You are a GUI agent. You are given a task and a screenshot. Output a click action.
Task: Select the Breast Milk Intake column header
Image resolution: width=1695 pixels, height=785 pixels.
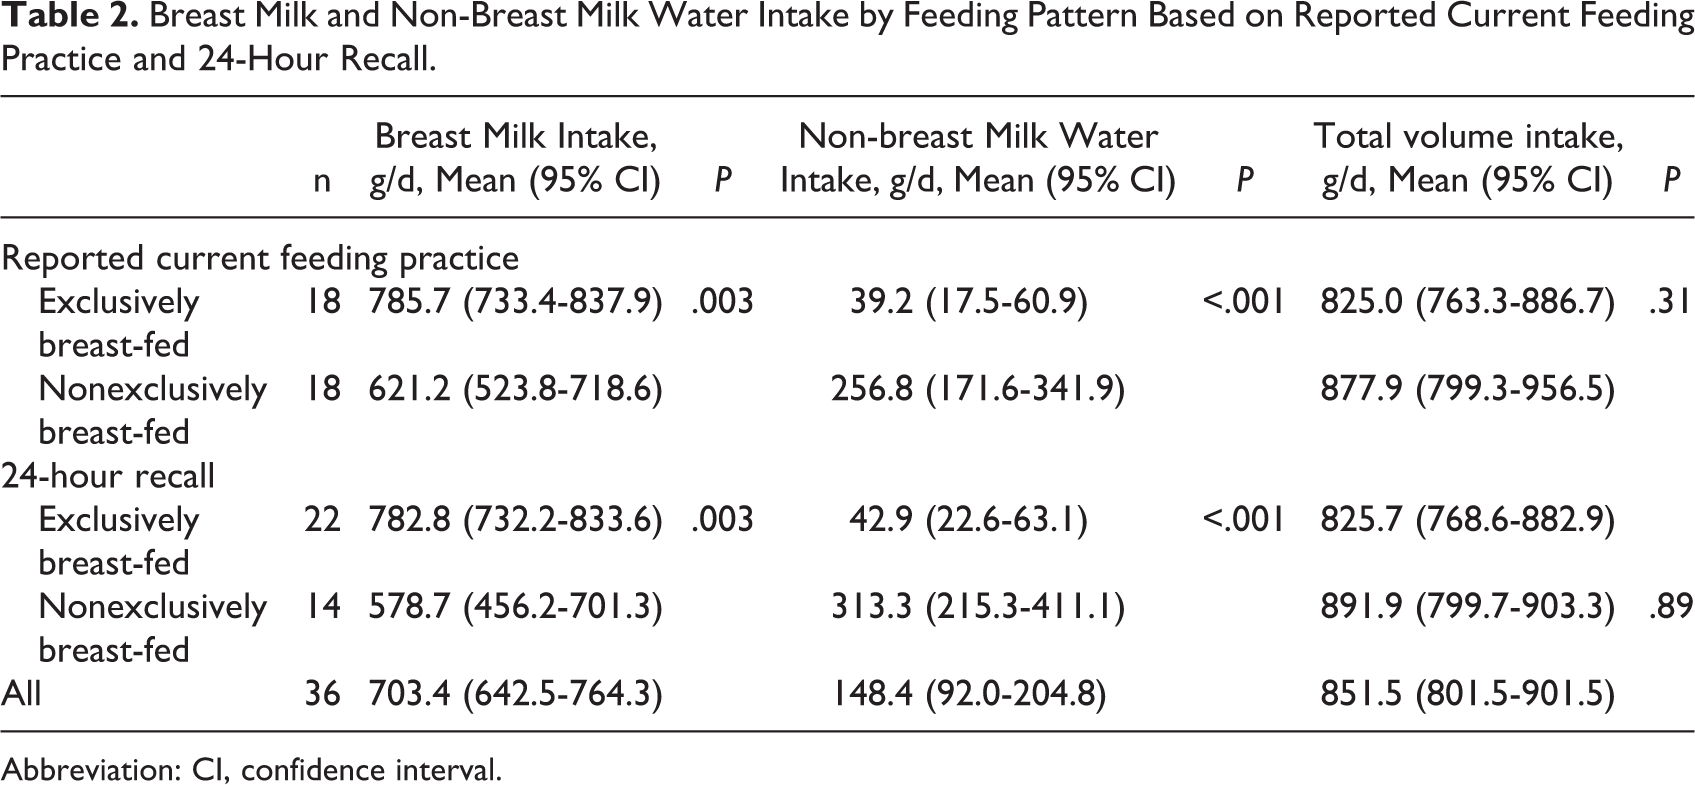tap(515, 157)
